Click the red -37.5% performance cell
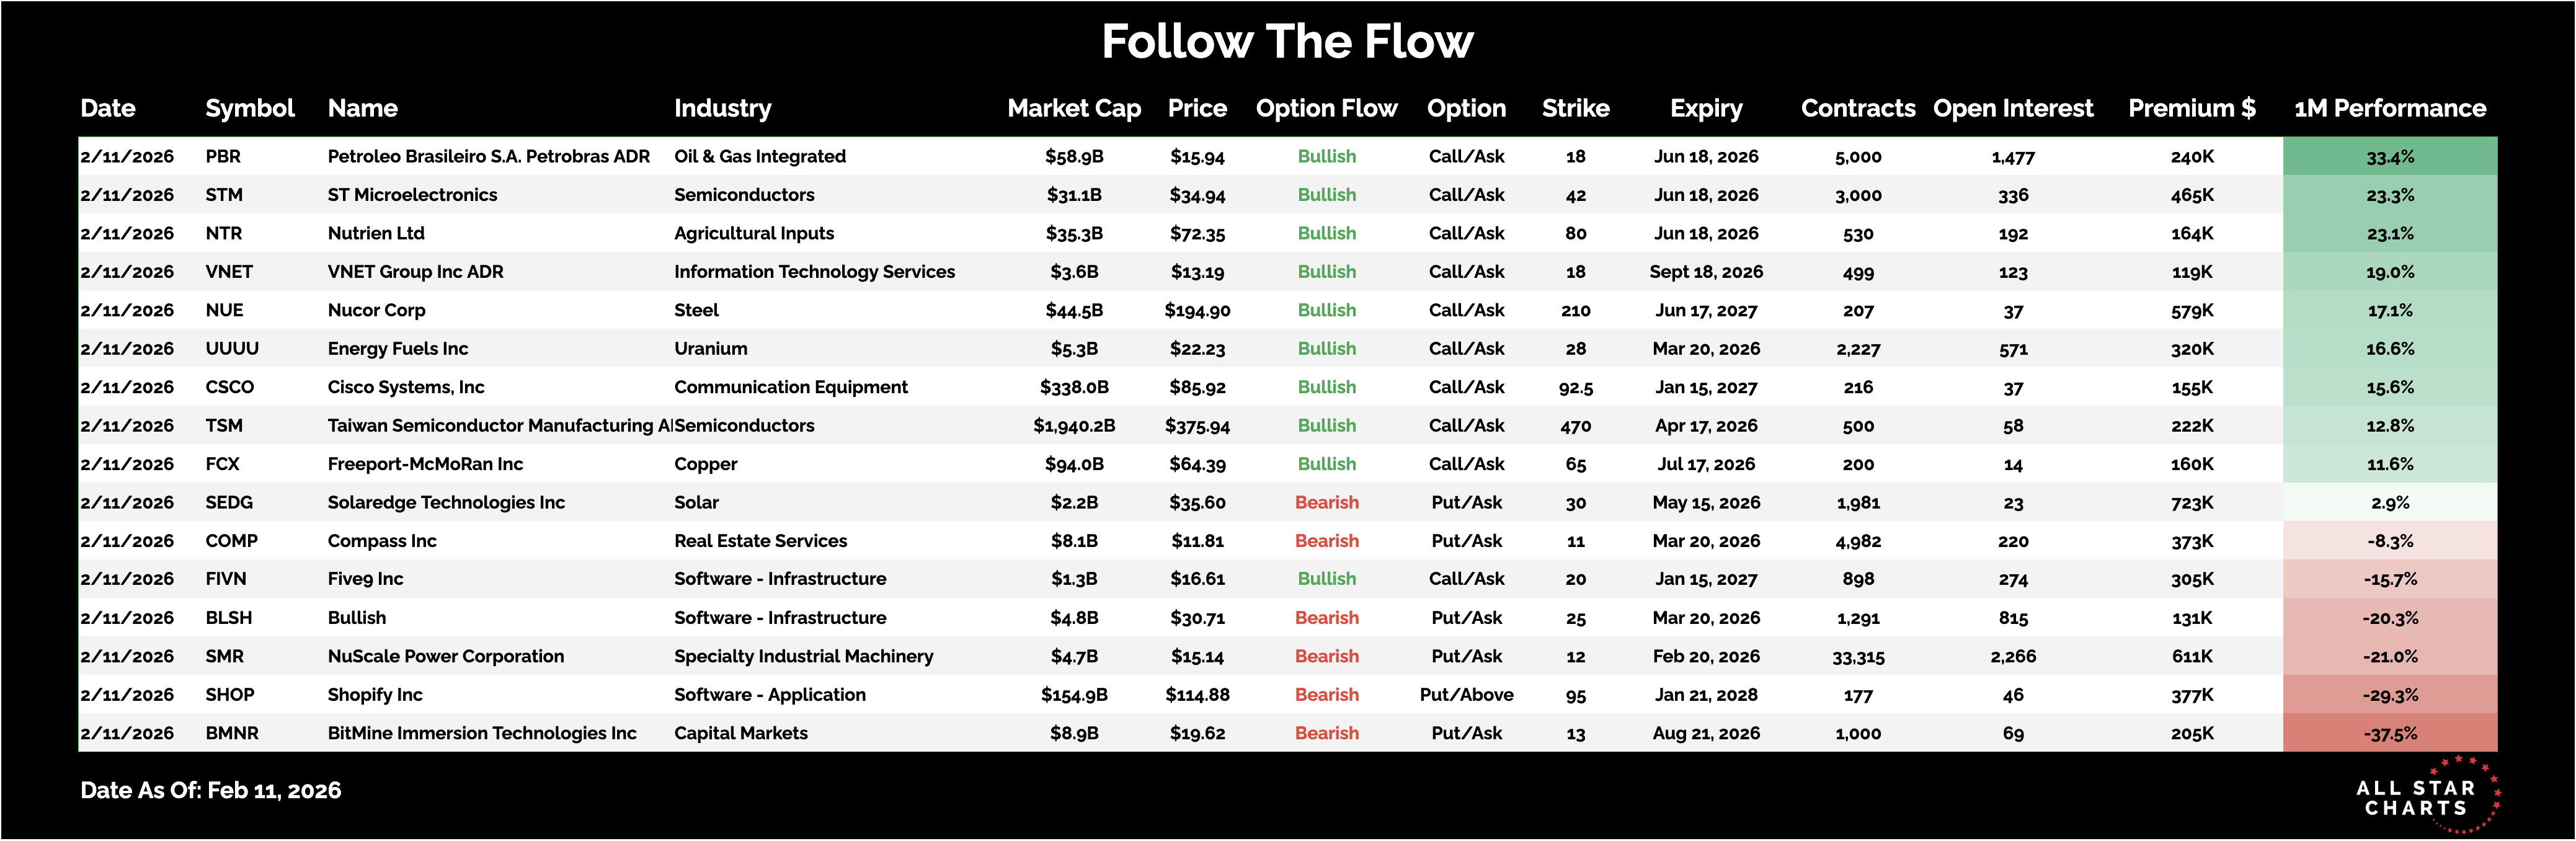Screen dimensions: 2576x841 click(2389, 733)
